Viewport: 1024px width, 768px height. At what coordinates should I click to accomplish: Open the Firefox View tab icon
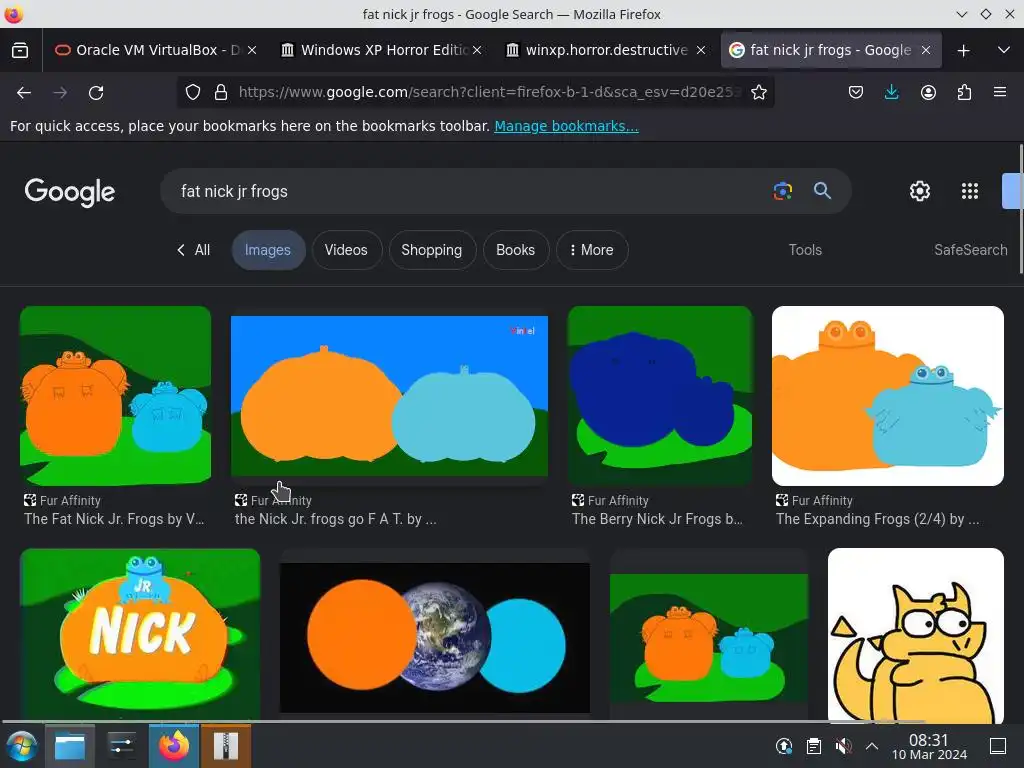tap(20, 50)
